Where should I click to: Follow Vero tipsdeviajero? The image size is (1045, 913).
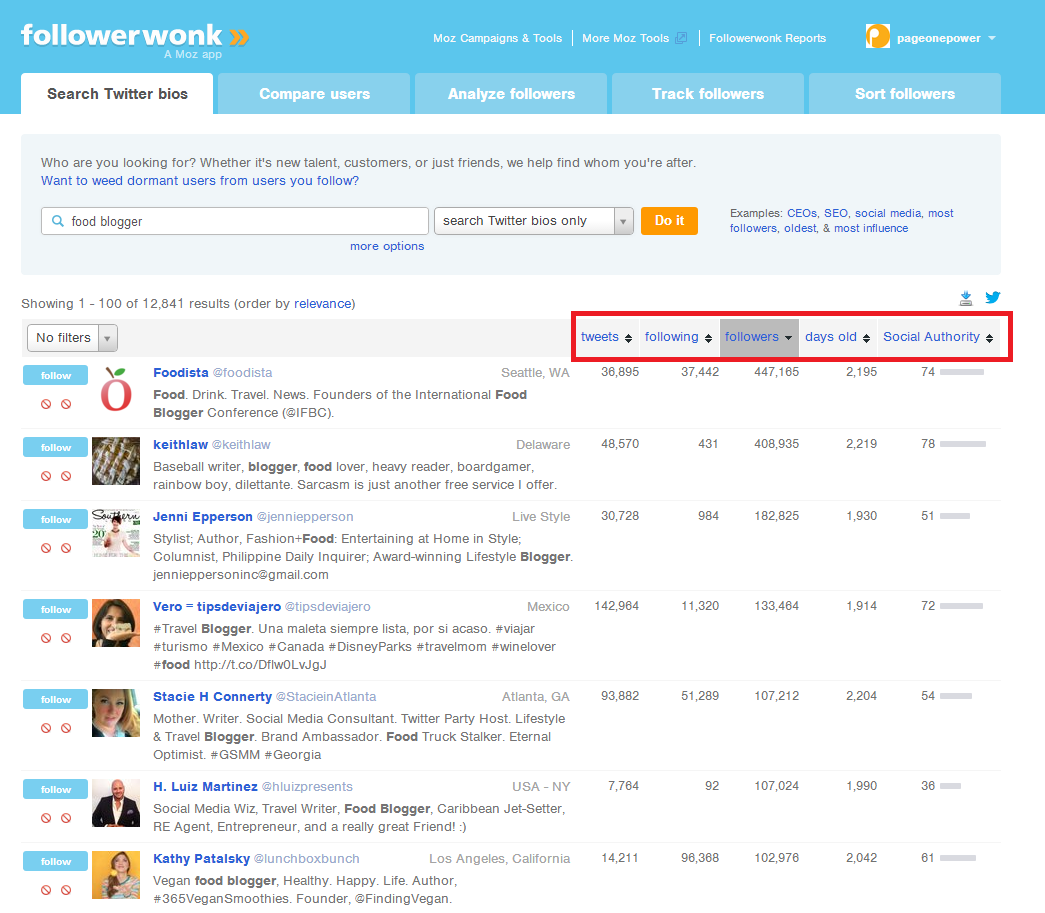click(x=55, y=609)
